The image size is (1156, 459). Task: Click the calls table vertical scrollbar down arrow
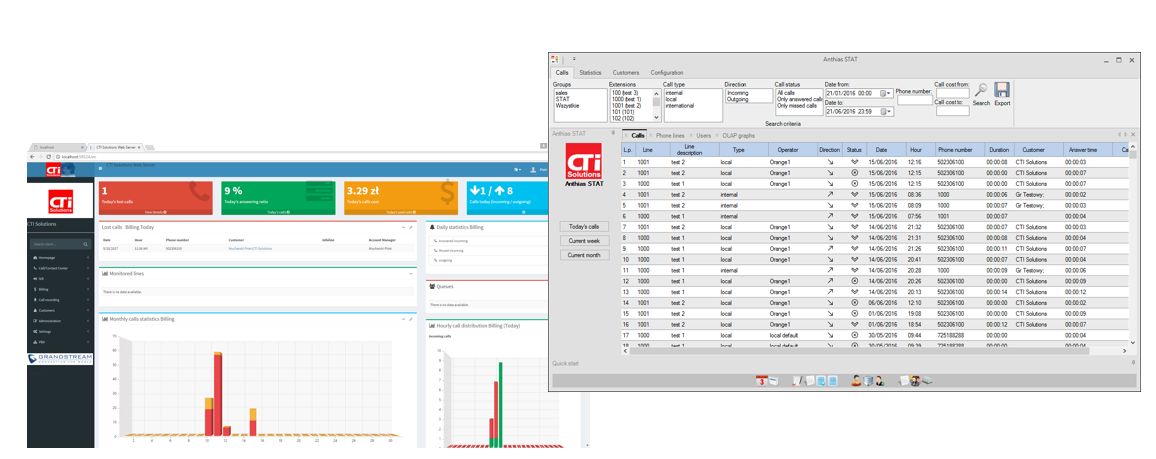1132,343
